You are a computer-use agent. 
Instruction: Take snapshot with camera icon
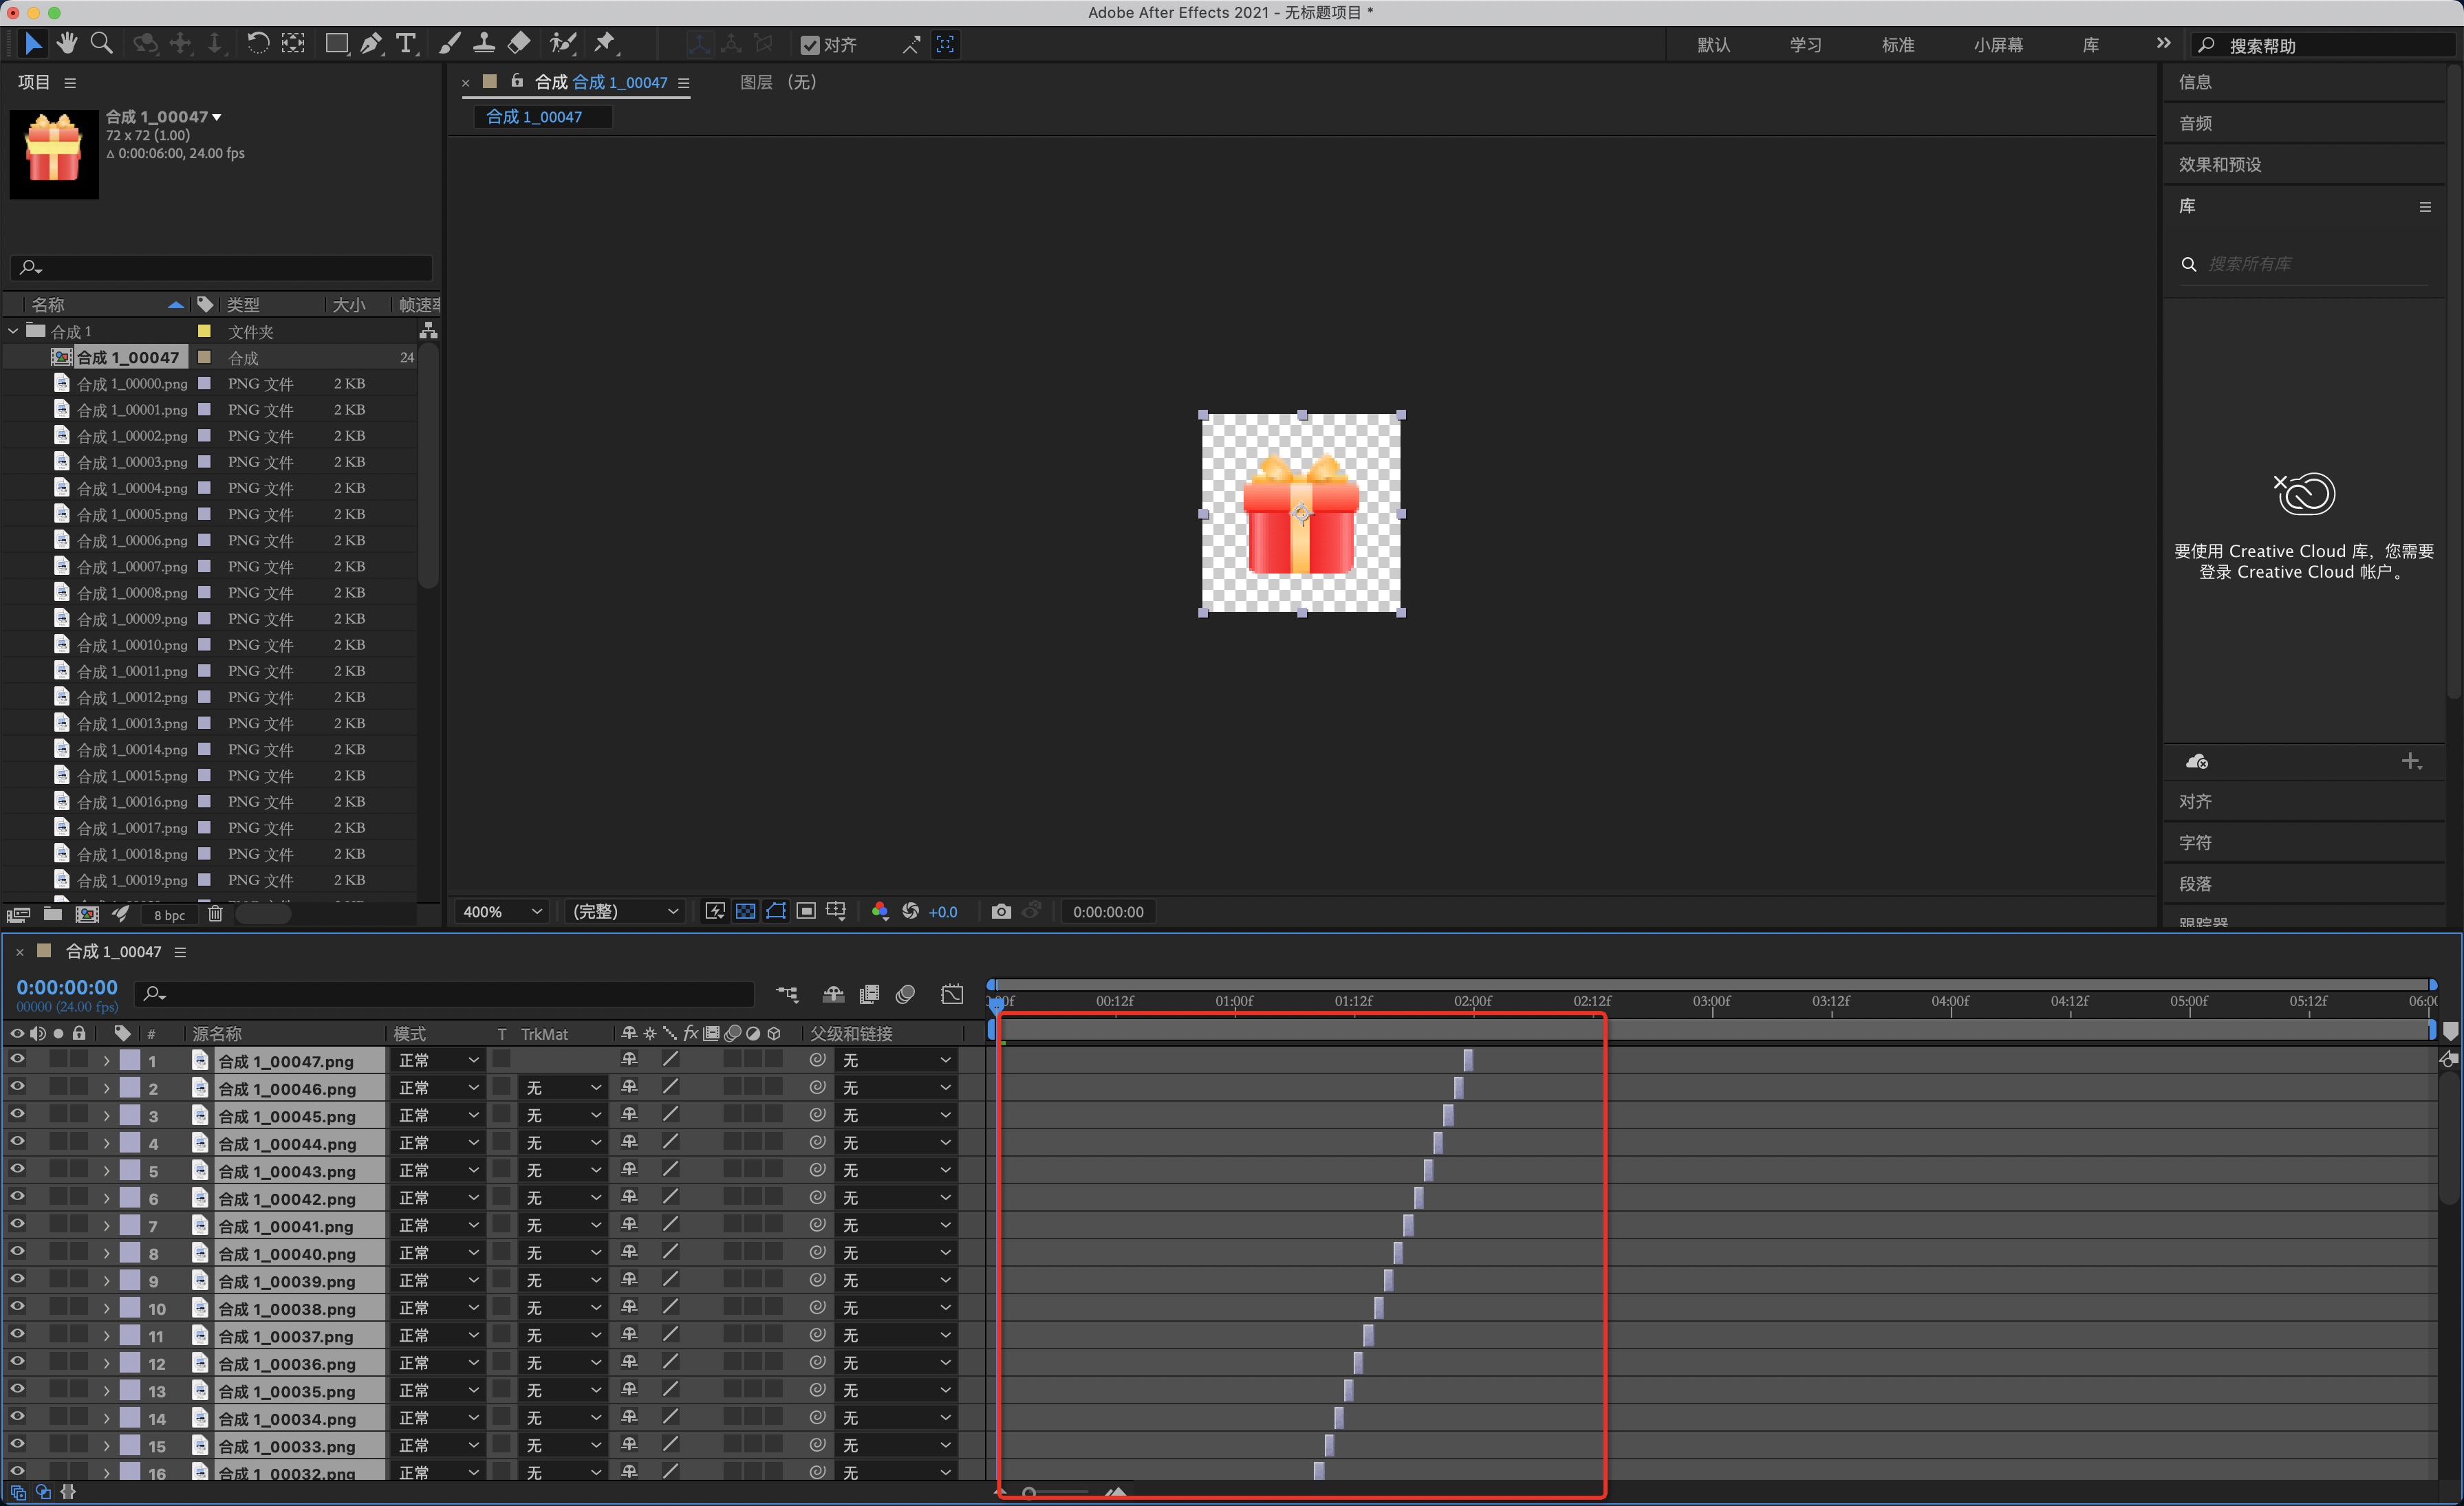tap(1000, 911)
